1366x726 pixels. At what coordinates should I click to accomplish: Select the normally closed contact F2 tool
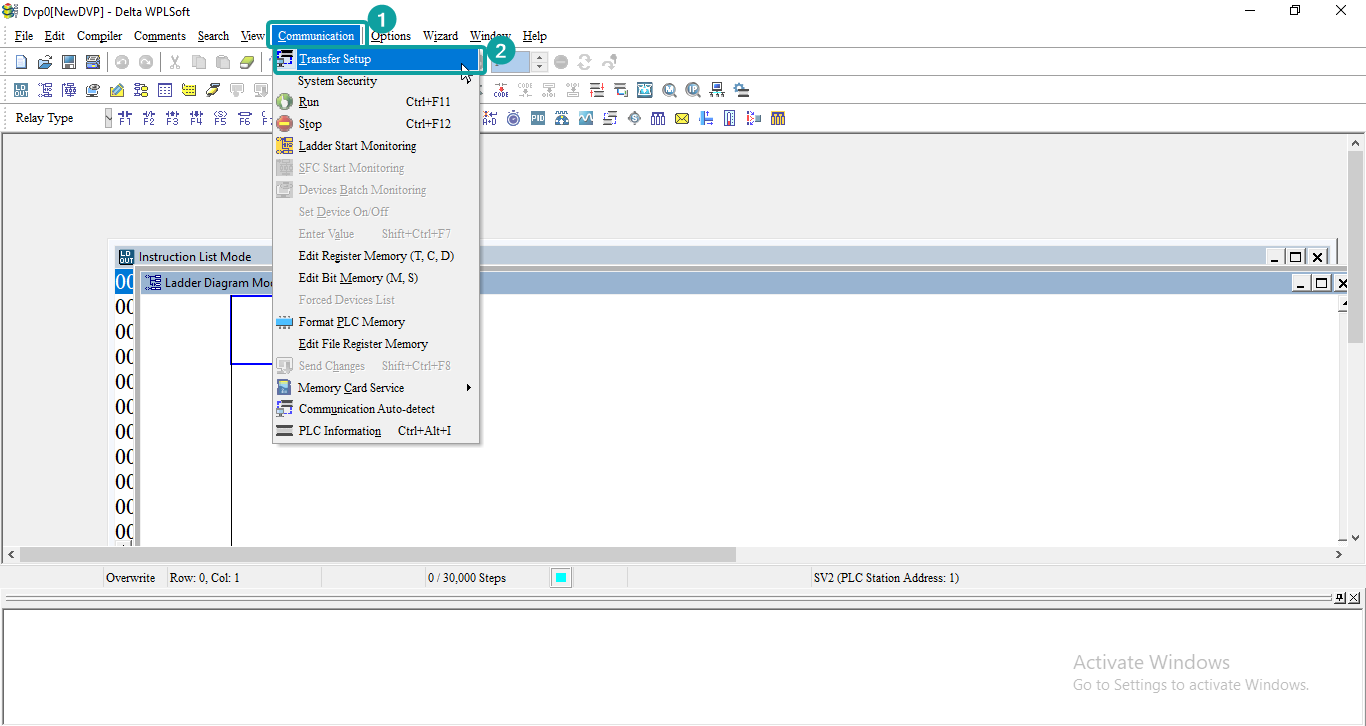[147, 117]
